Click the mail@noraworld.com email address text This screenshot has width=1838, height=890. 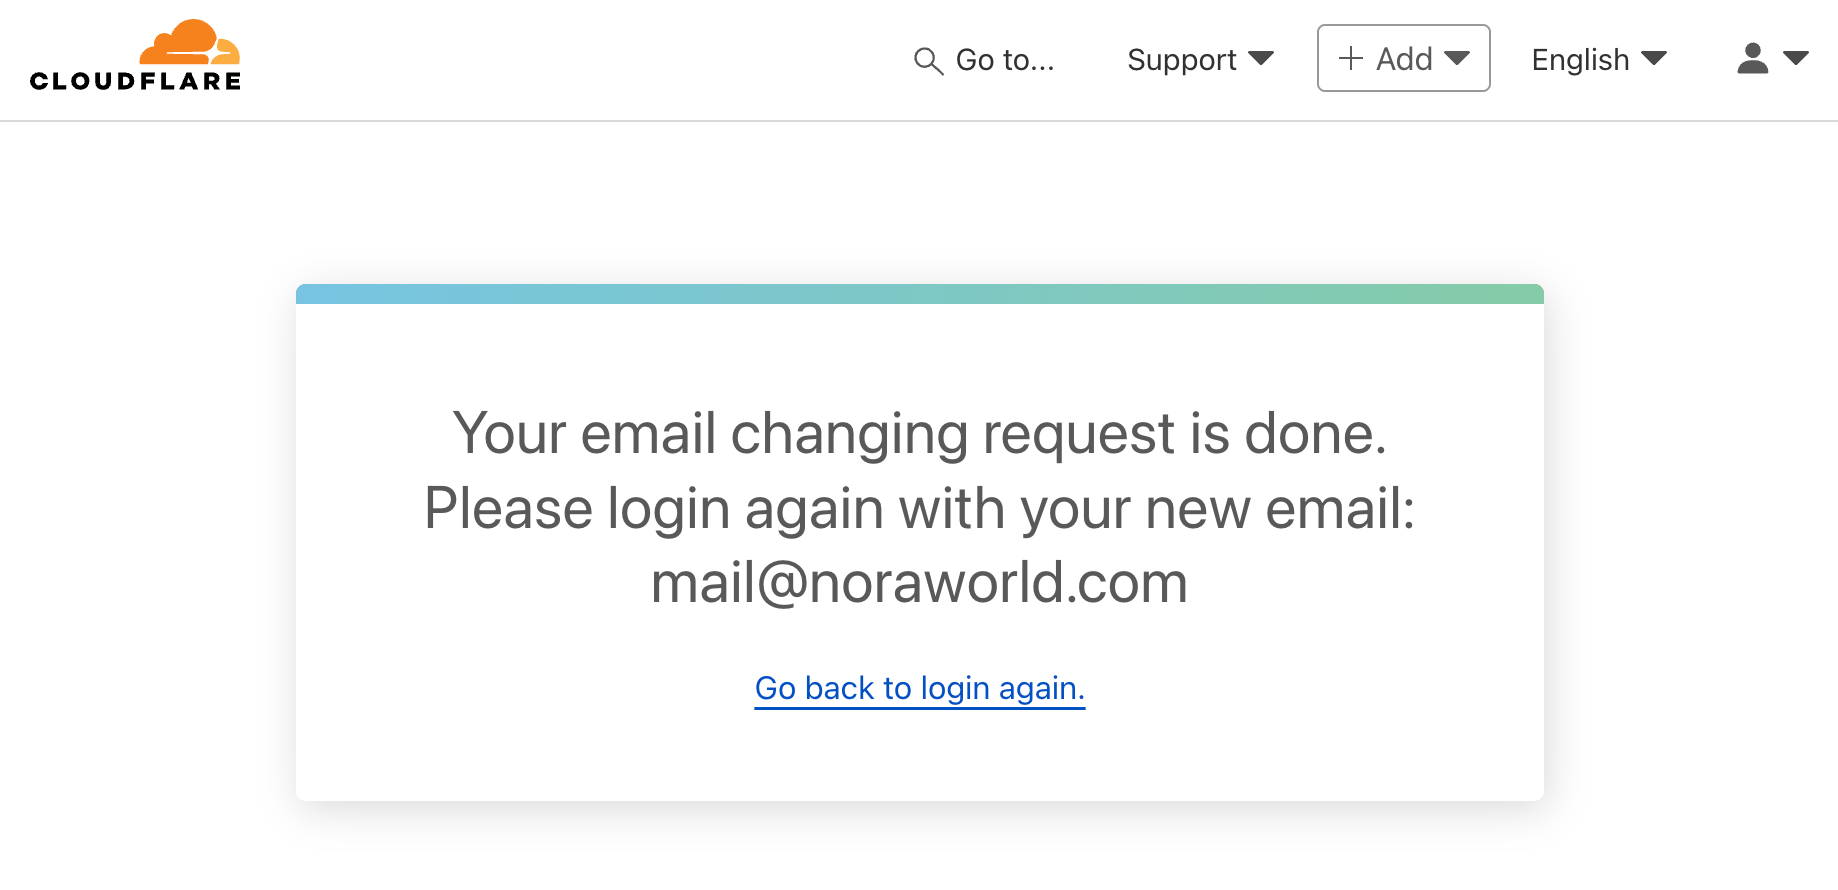click(919, 582)
